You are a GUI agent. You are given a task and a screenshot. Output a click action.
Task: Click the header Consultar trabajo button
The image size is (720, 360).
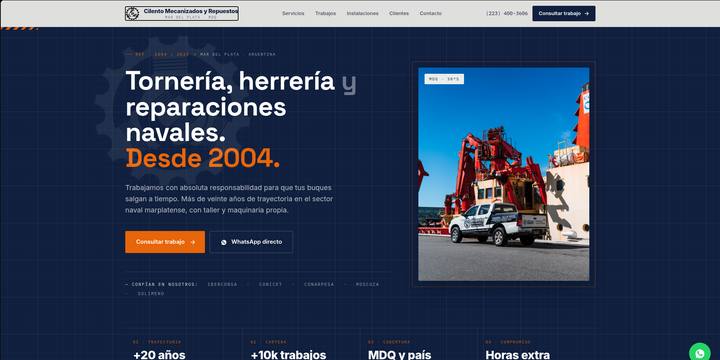pyautogui.click(x=564, y=13)
